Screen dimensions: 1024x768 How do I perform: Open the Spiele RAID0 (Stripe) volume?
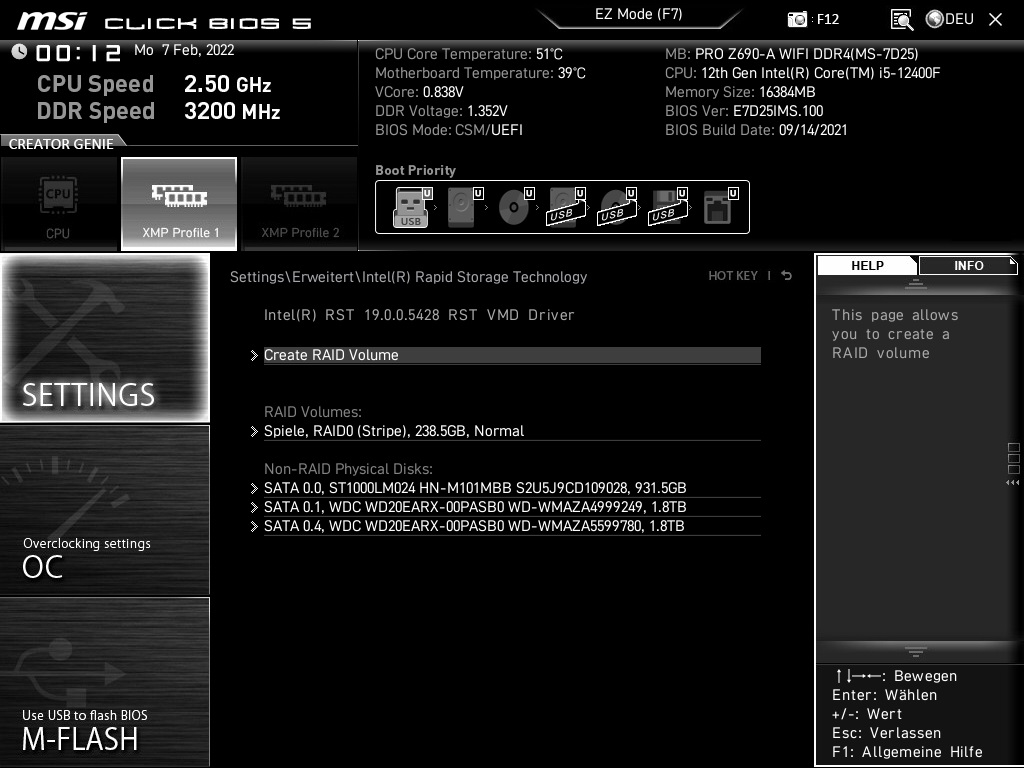[x=512, y=431]
